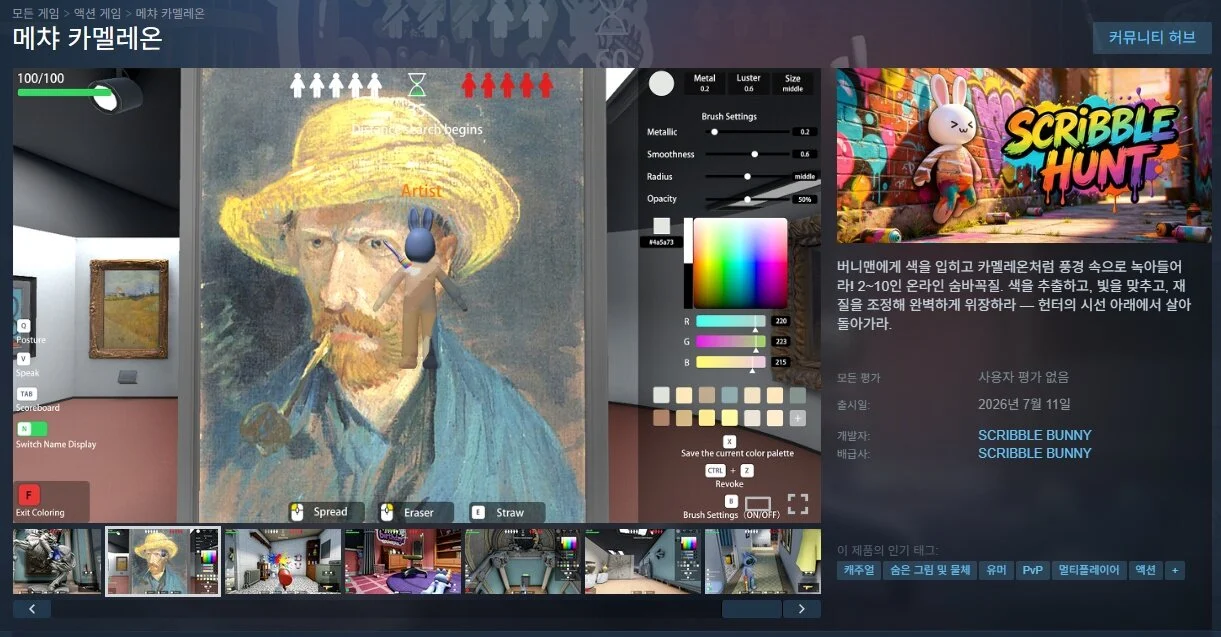Click the X key save palette icon

click(x=729, y=441)
